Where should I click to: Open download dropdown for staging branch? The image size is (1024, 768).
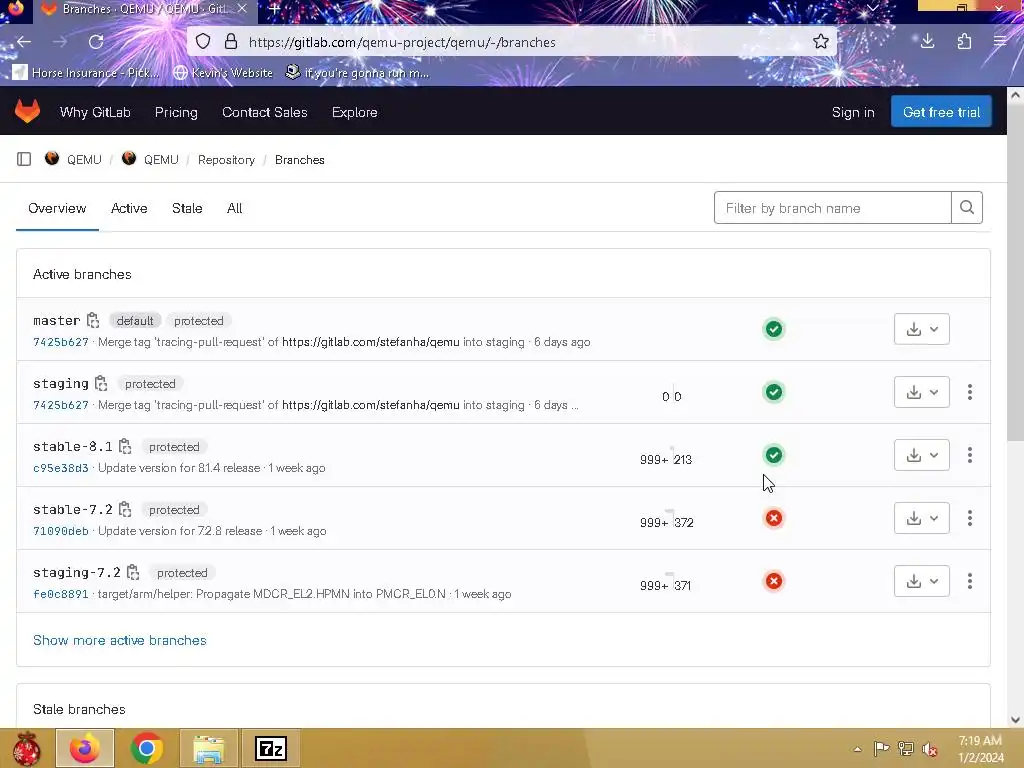(921, 392)
